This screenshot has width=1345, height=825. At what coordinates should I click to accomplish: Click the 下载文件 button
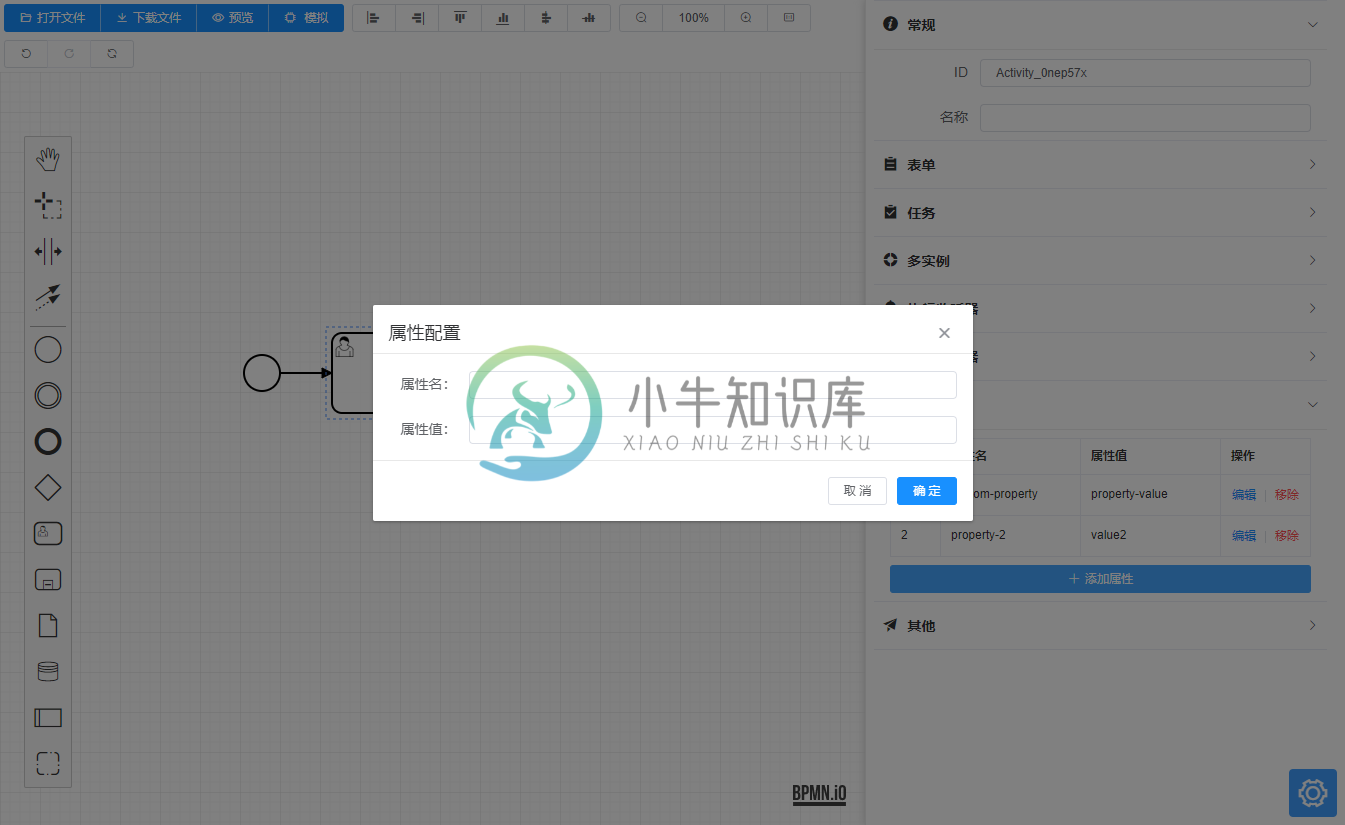pos(149,18)
